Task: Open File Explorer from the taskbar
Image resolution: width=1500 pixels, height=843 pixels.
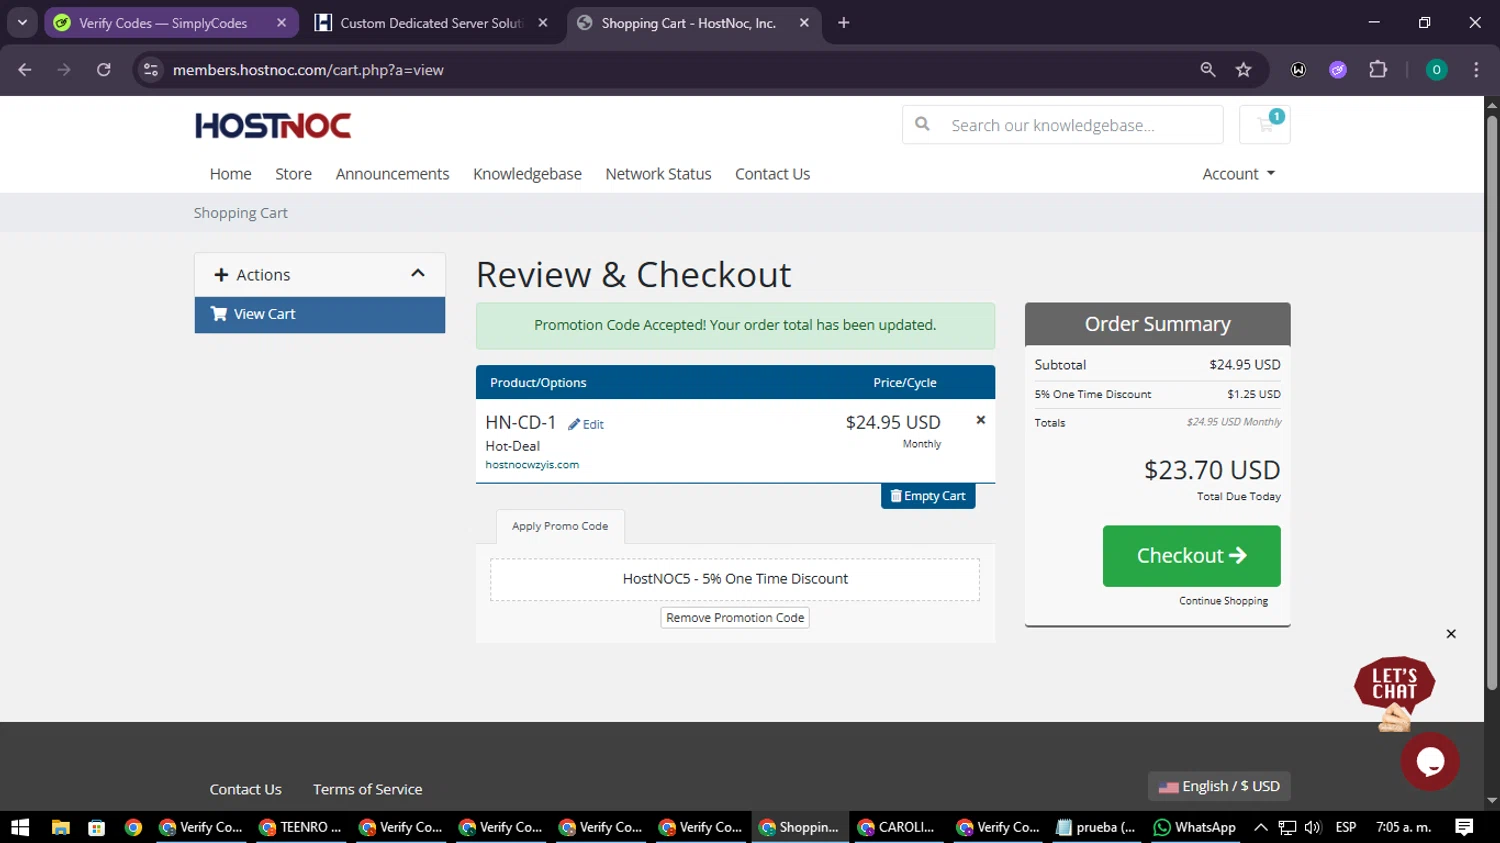Action: 61,827
